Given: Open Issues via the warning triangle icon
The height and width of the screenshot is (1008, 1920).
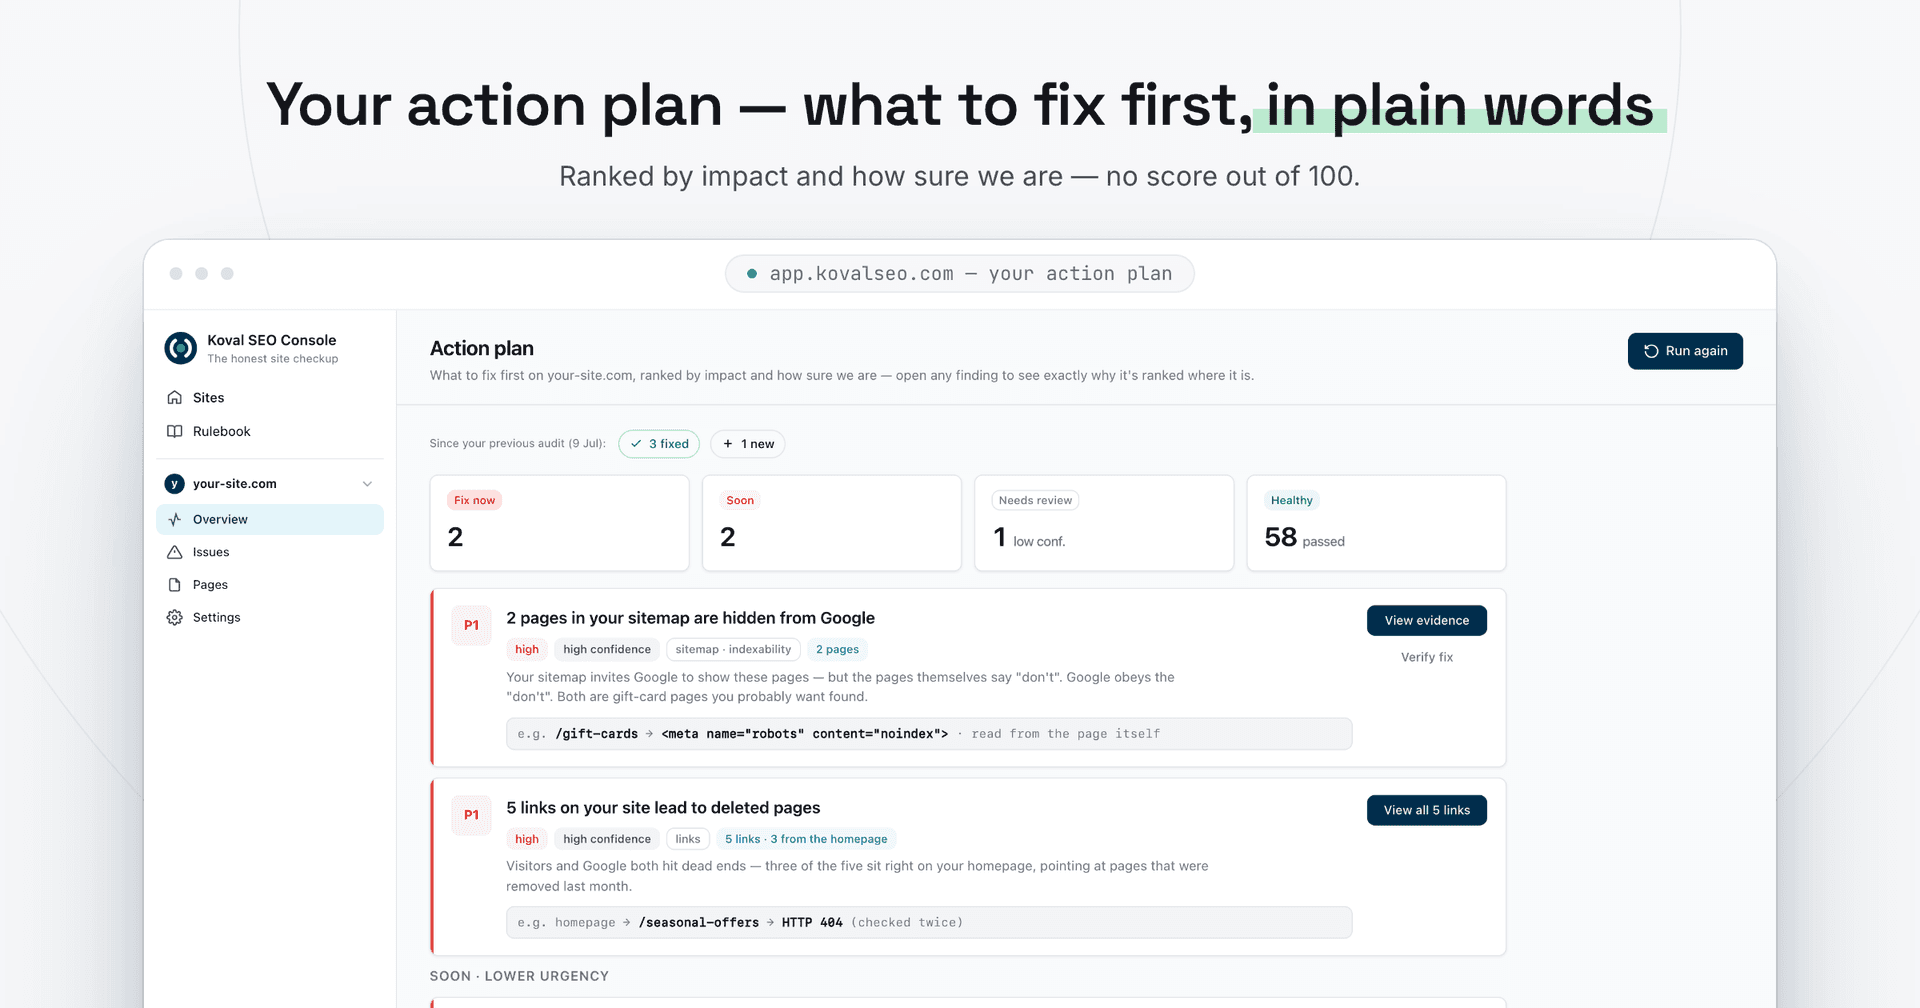Looking at the screenshot, I should point(175,552).
